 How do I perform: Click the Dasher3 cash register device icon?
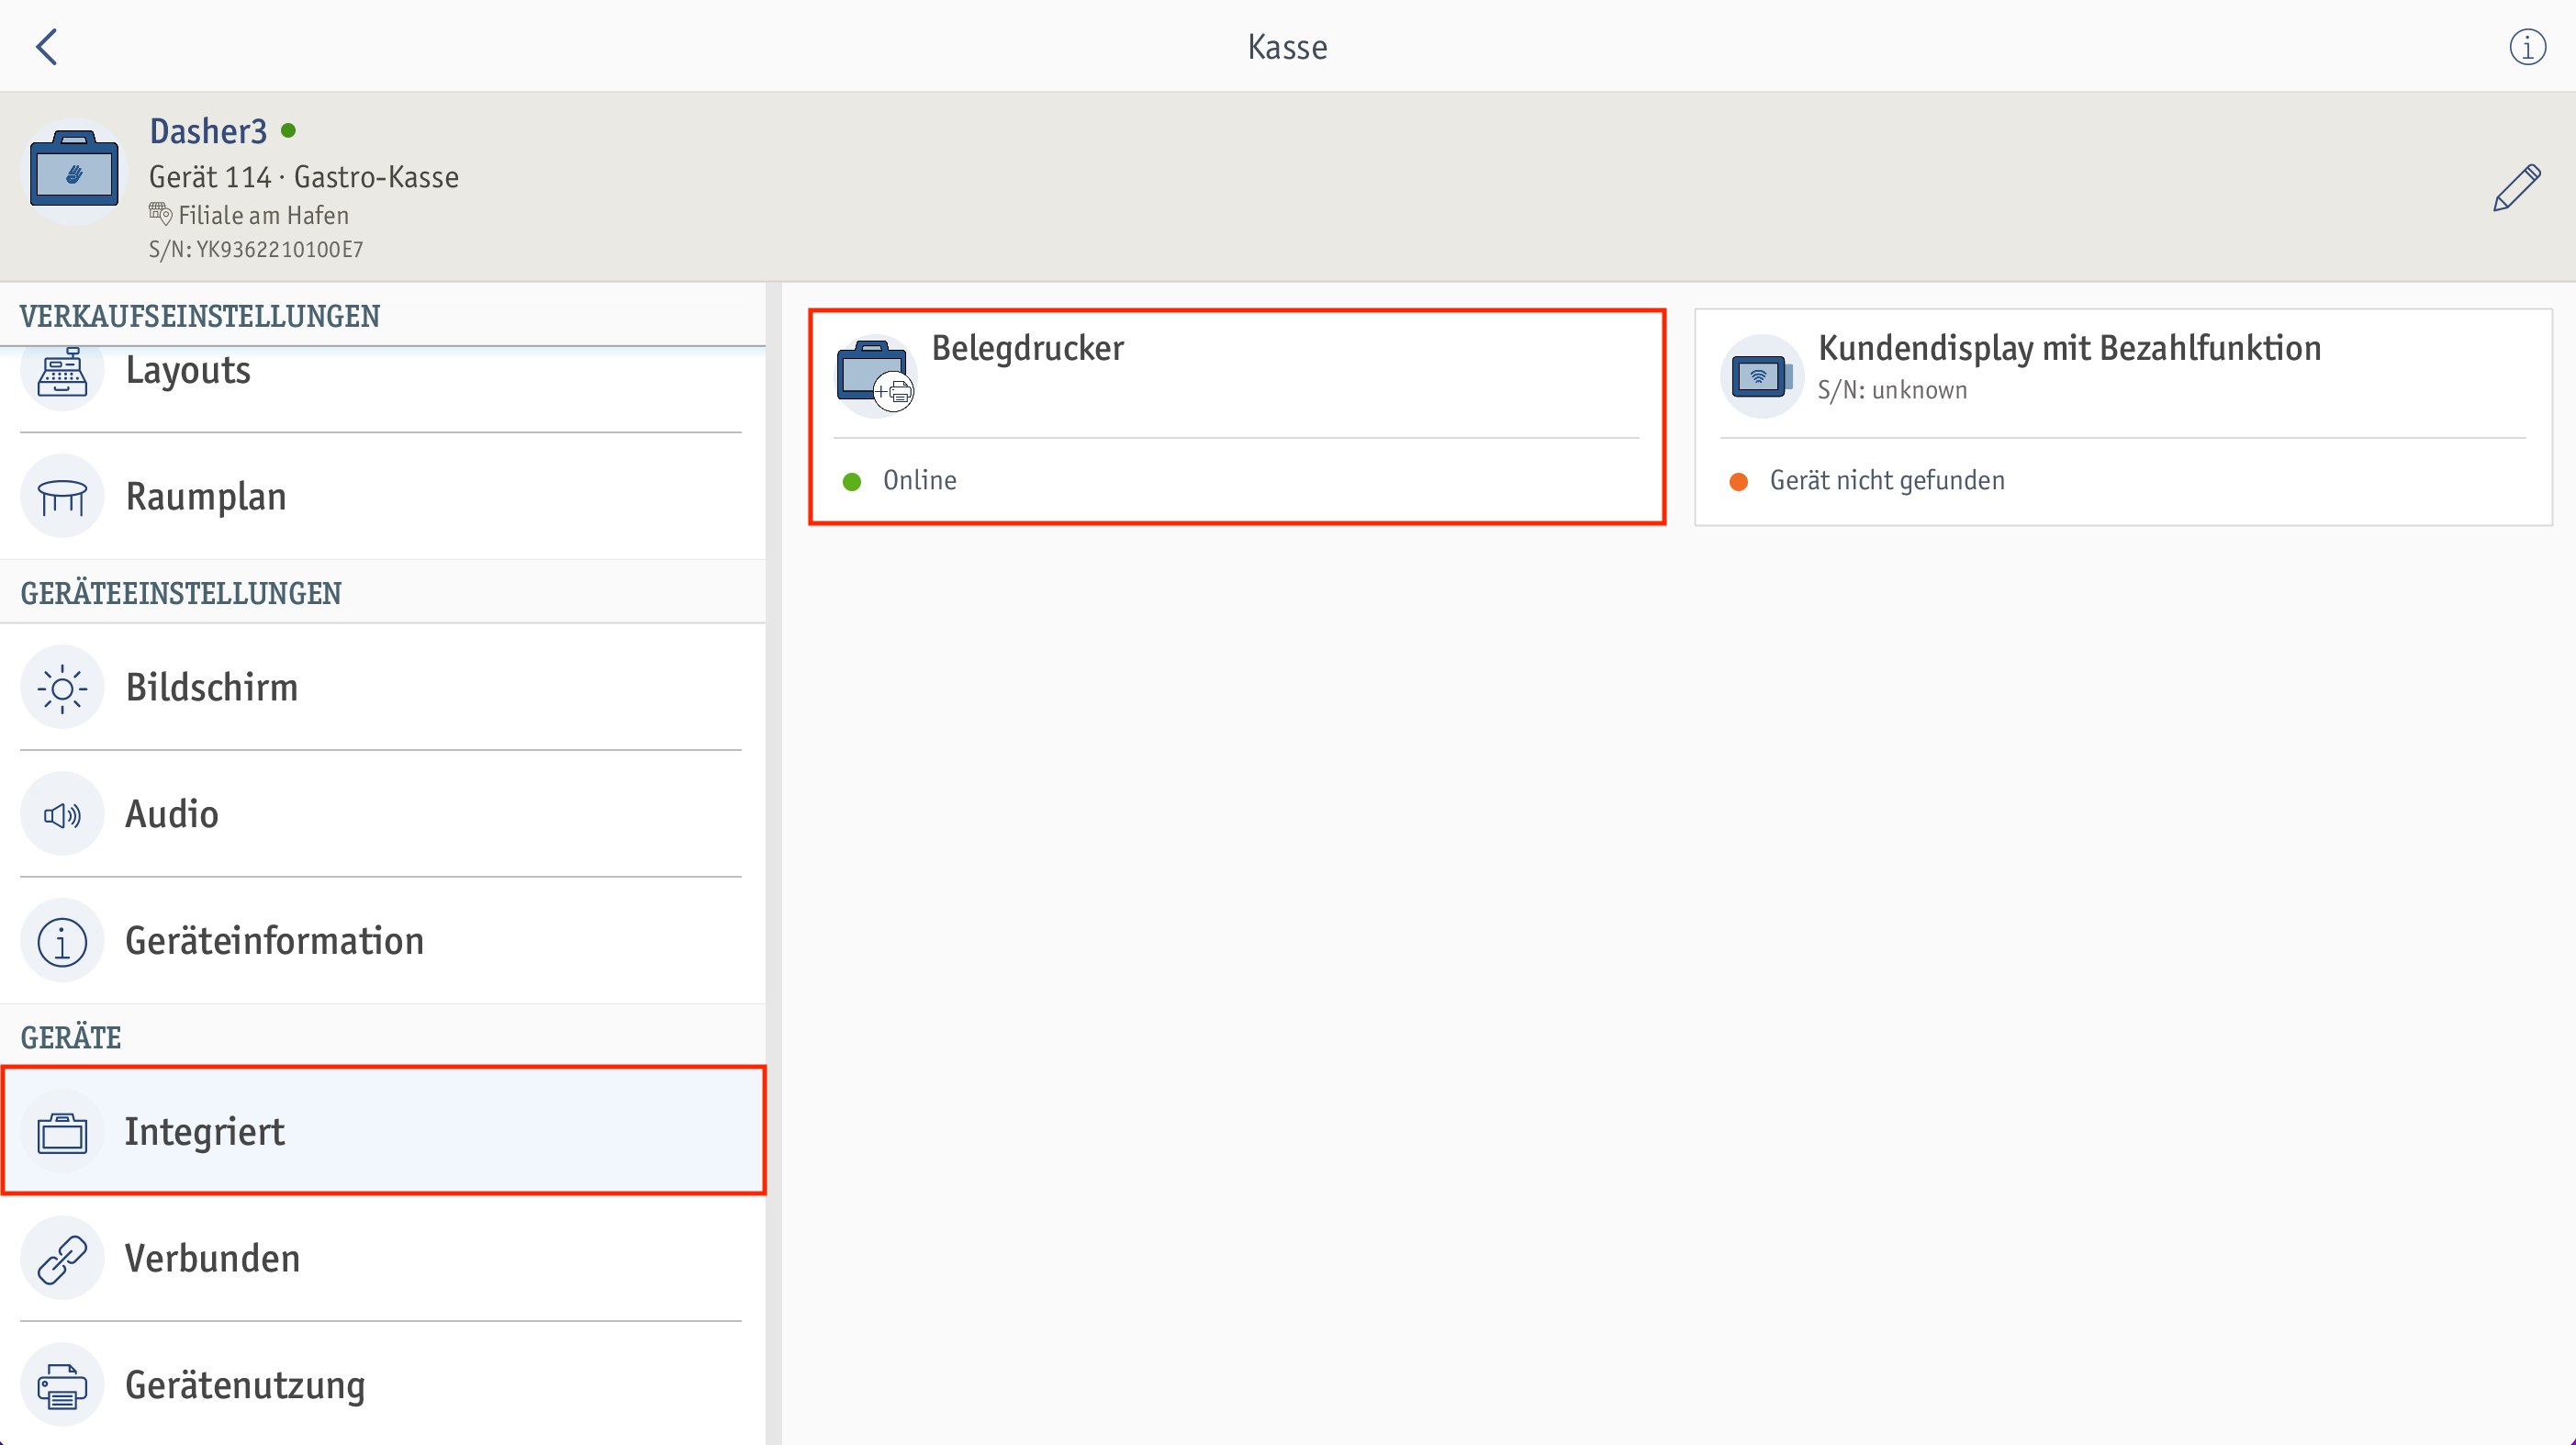coord(74,171)
